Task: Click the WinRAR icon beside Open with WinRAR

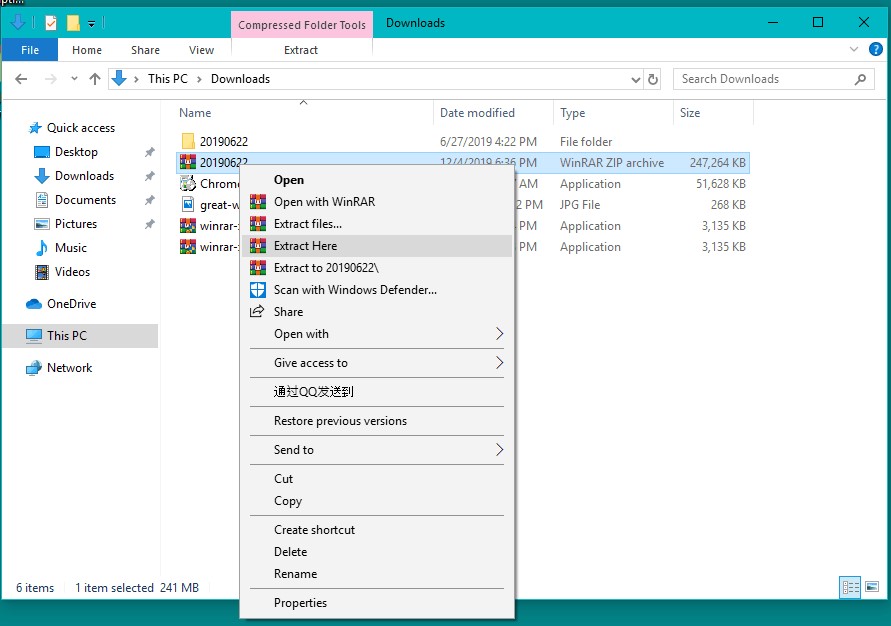Action: (x=258, y=202)
